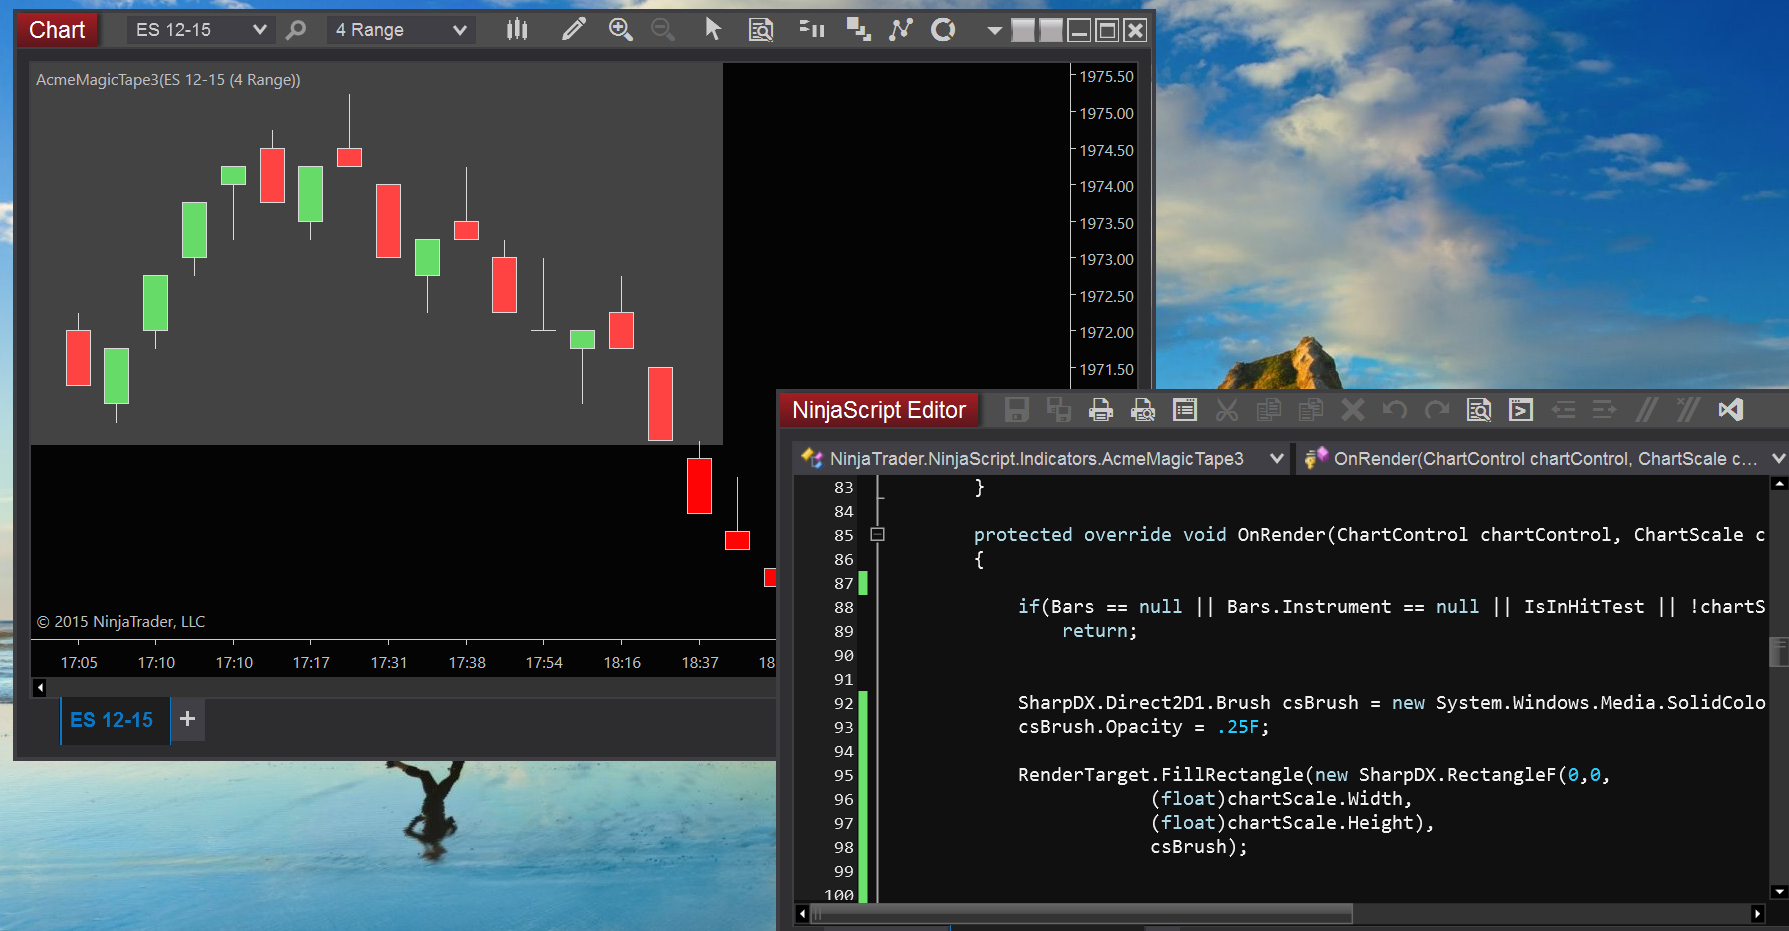Click the AcmeMagicTape3 indicator label on chart
The width and height of the screenshot is (1789, 931).
168,80
